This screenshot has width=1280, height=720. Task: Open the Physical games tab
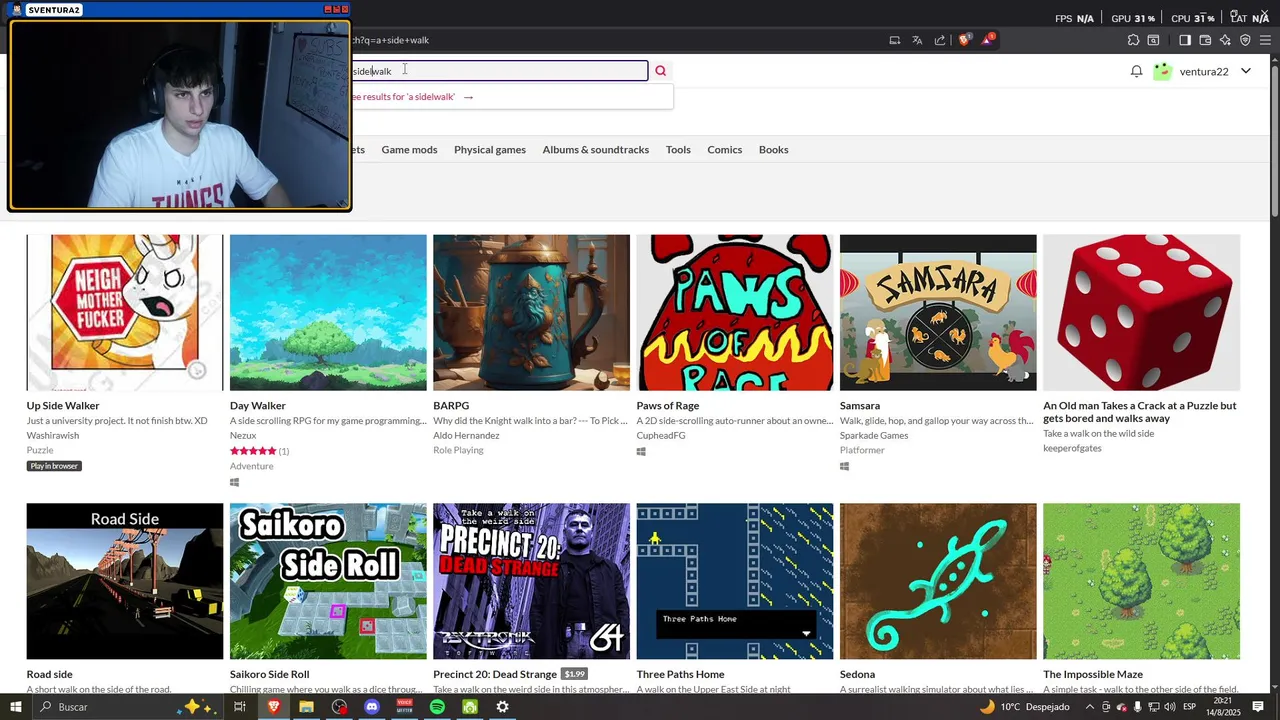[490, 150]
